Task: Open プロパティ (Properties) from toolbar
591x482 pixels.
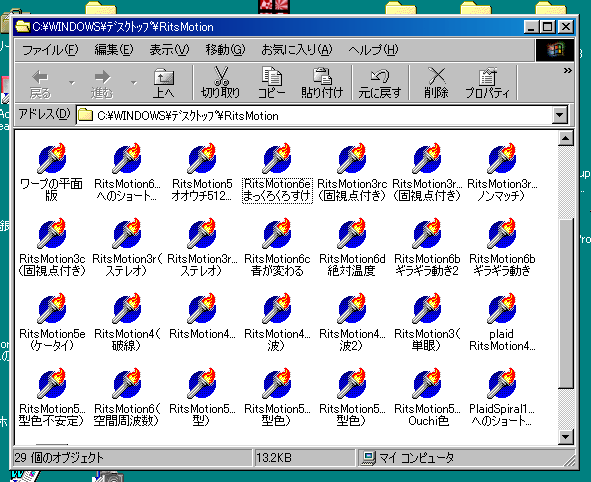Action: point(487,84)
